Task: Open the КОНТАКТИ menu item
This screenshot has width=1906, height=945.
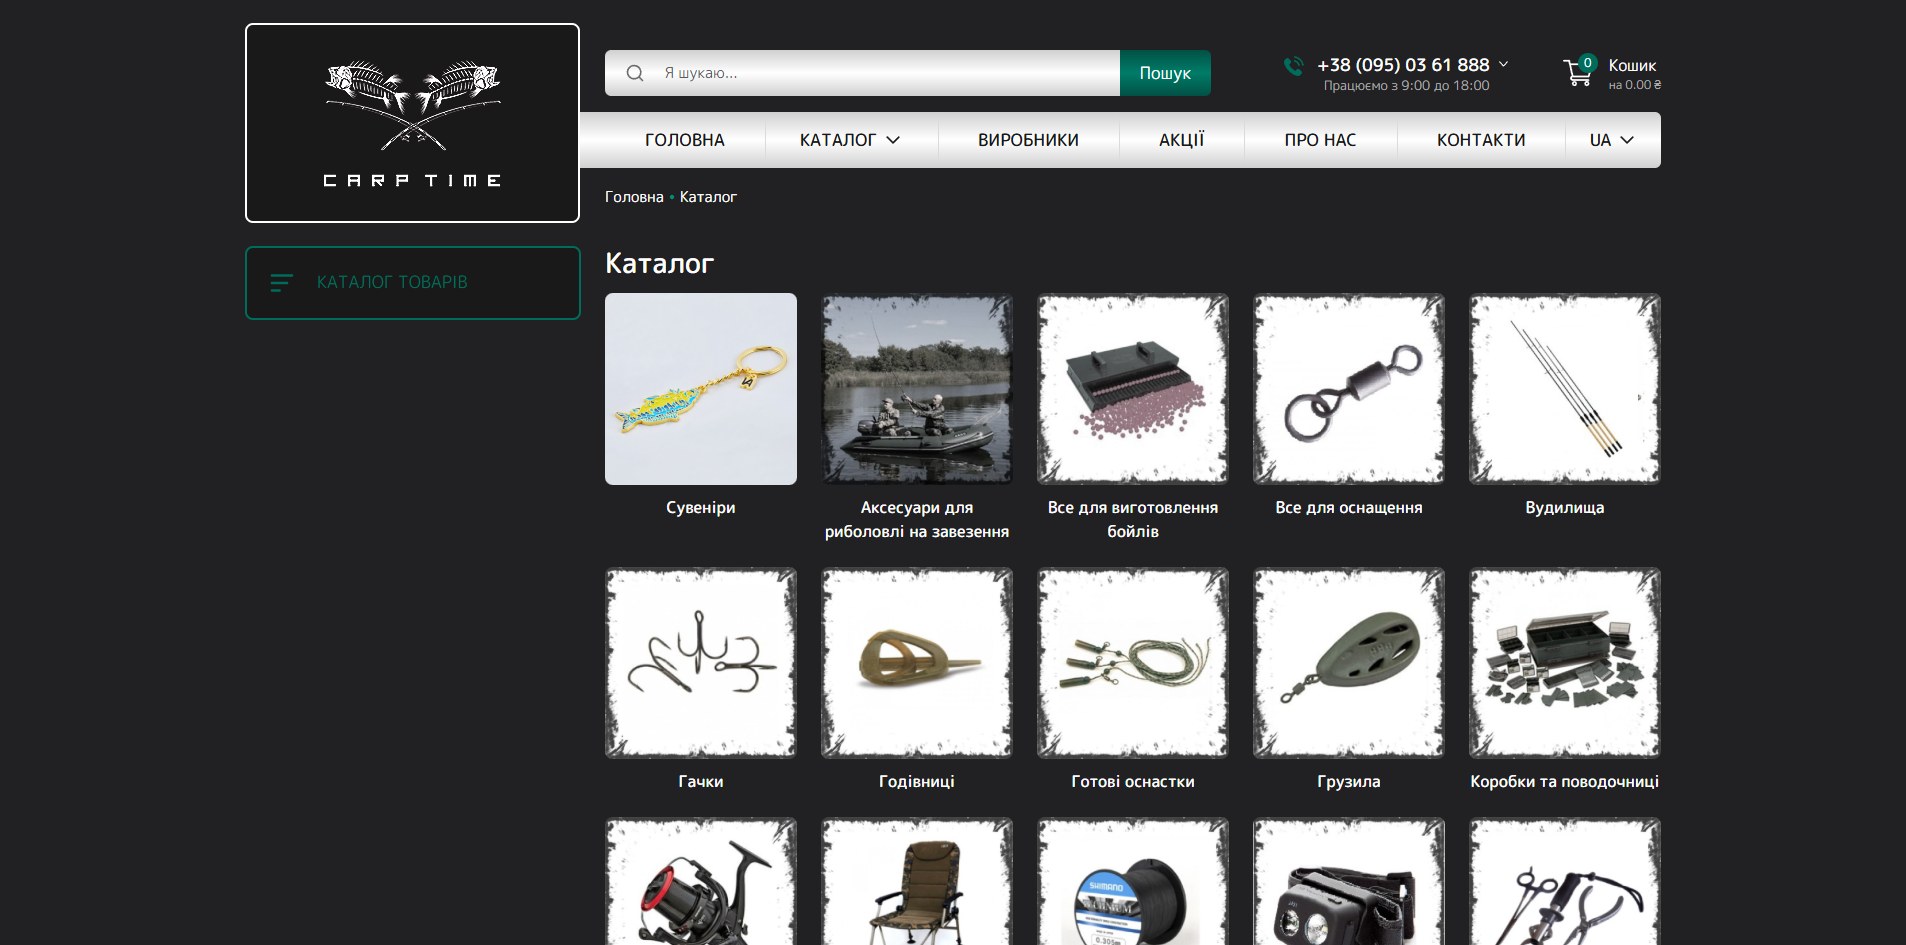Action: 1481,140
